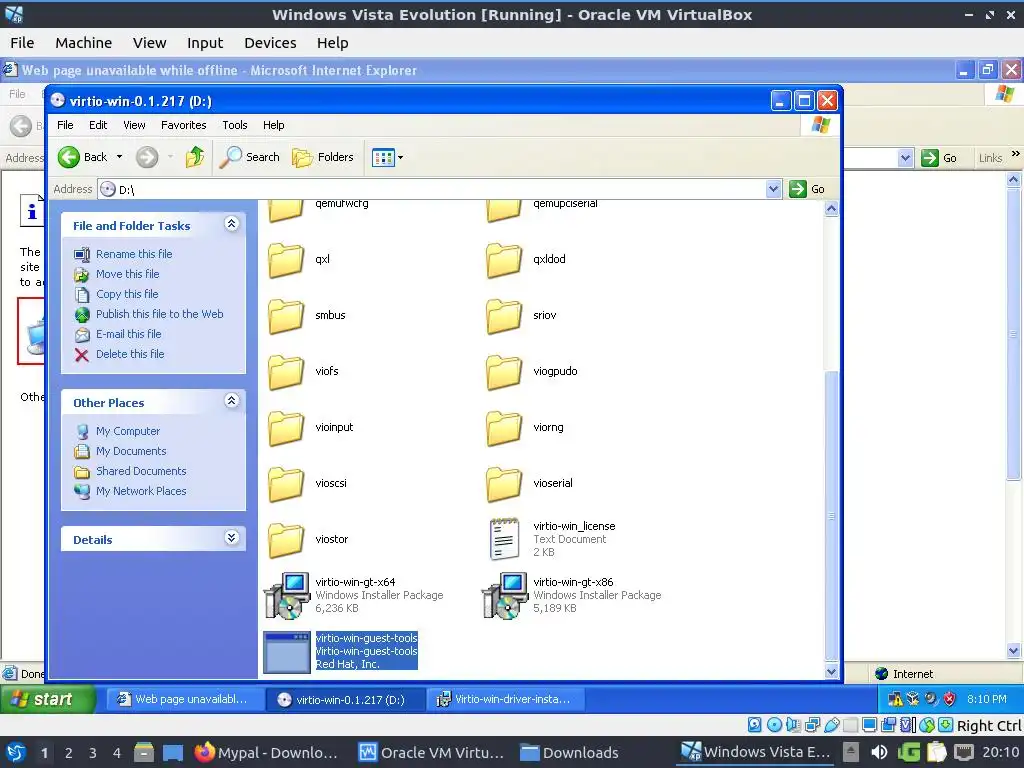Open the View menu in Explorer

134,125
